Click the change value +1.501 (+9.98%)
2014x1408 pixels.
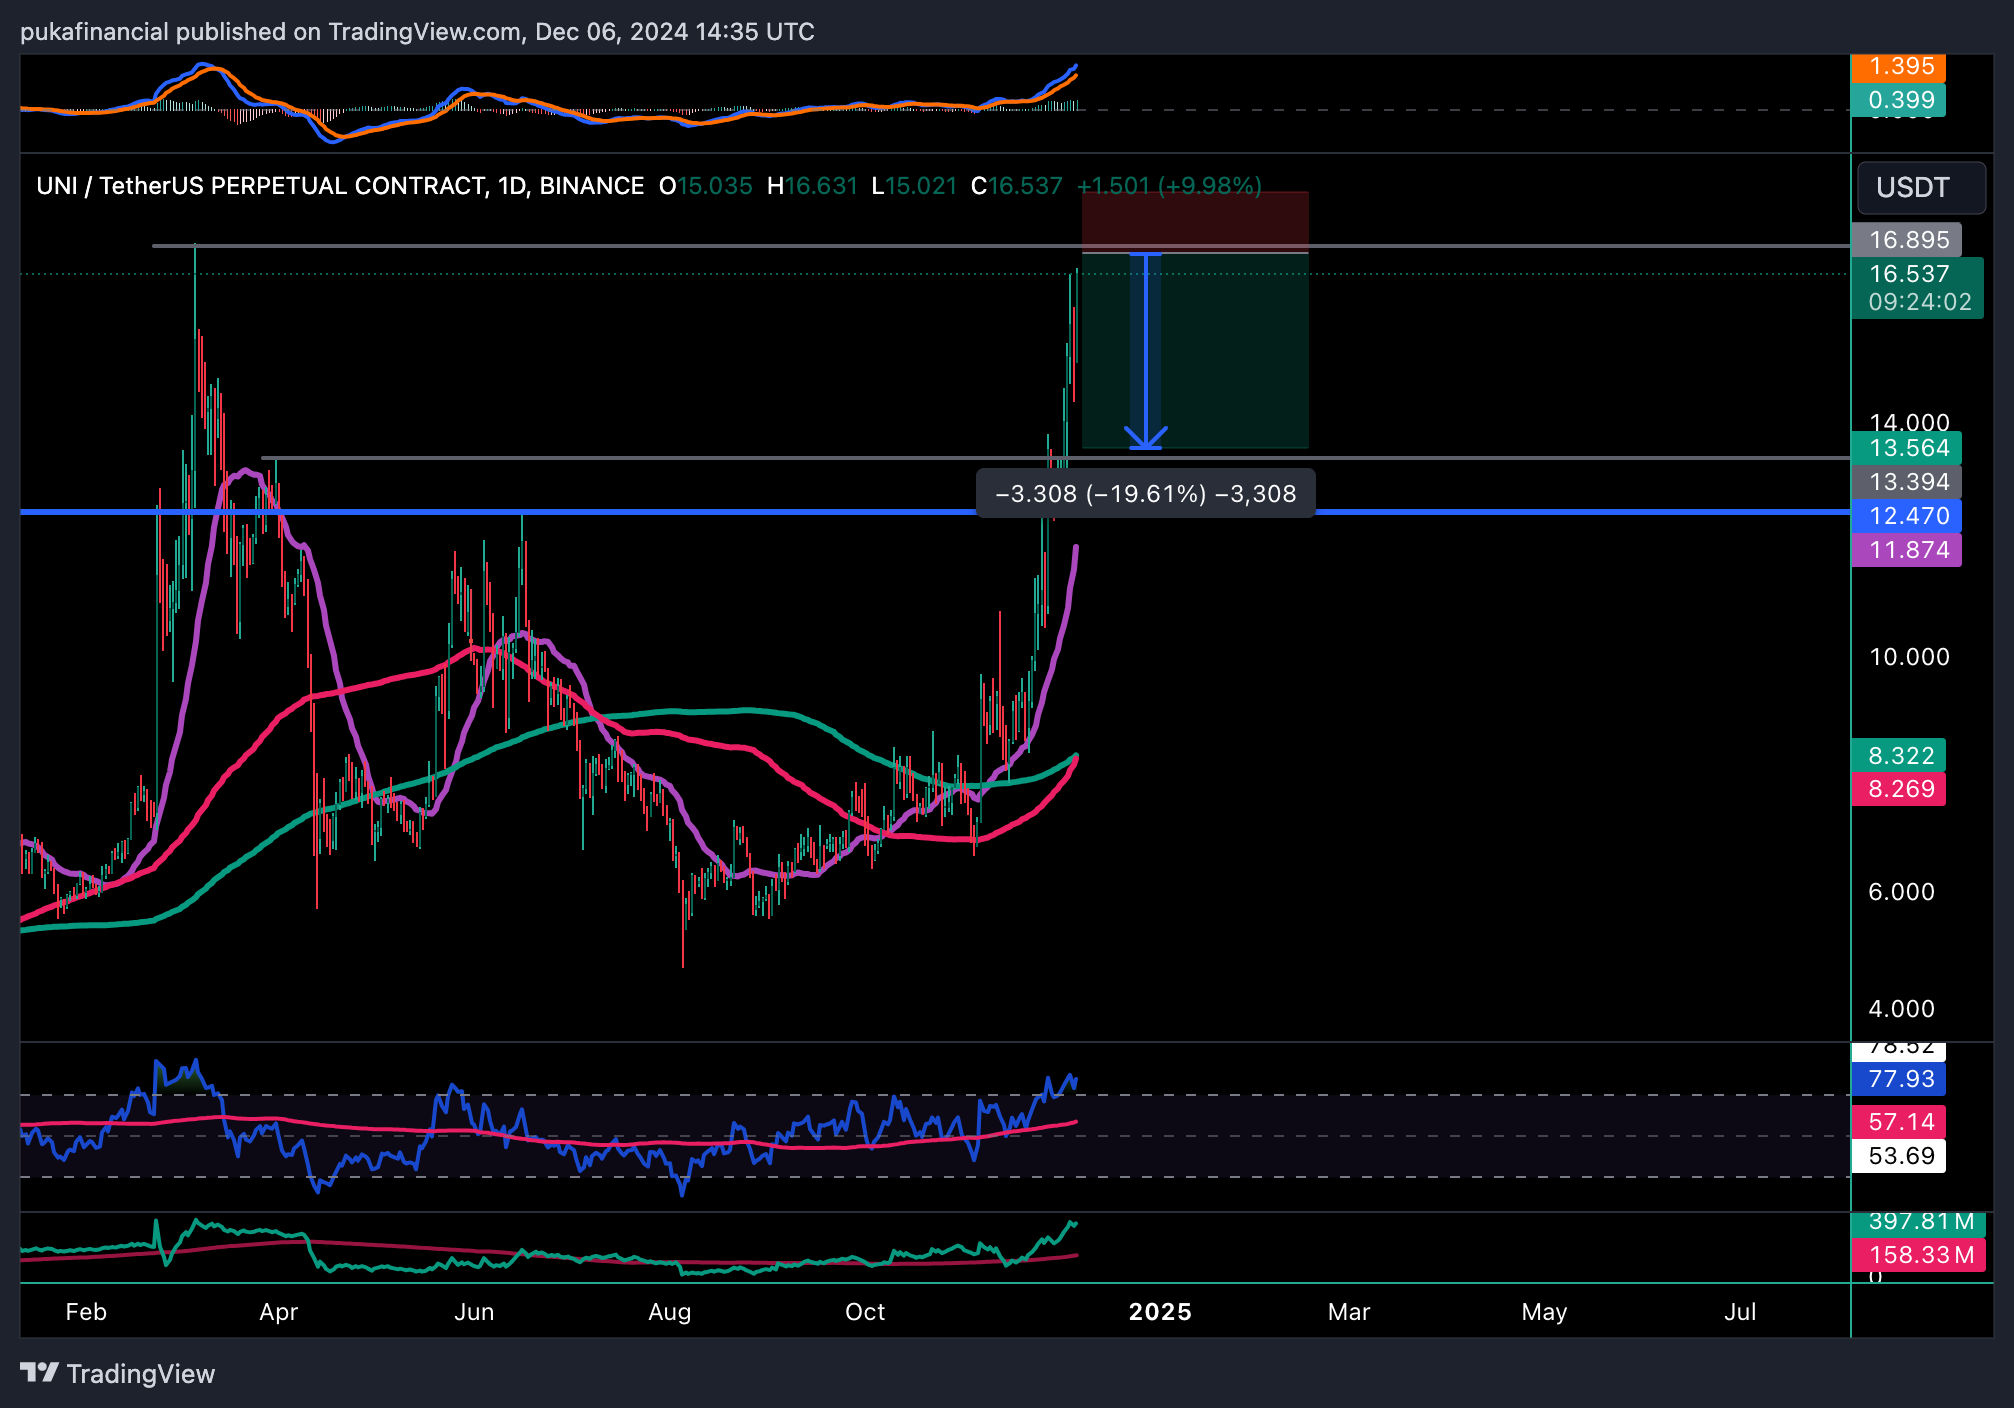[x=1169, y=186]
